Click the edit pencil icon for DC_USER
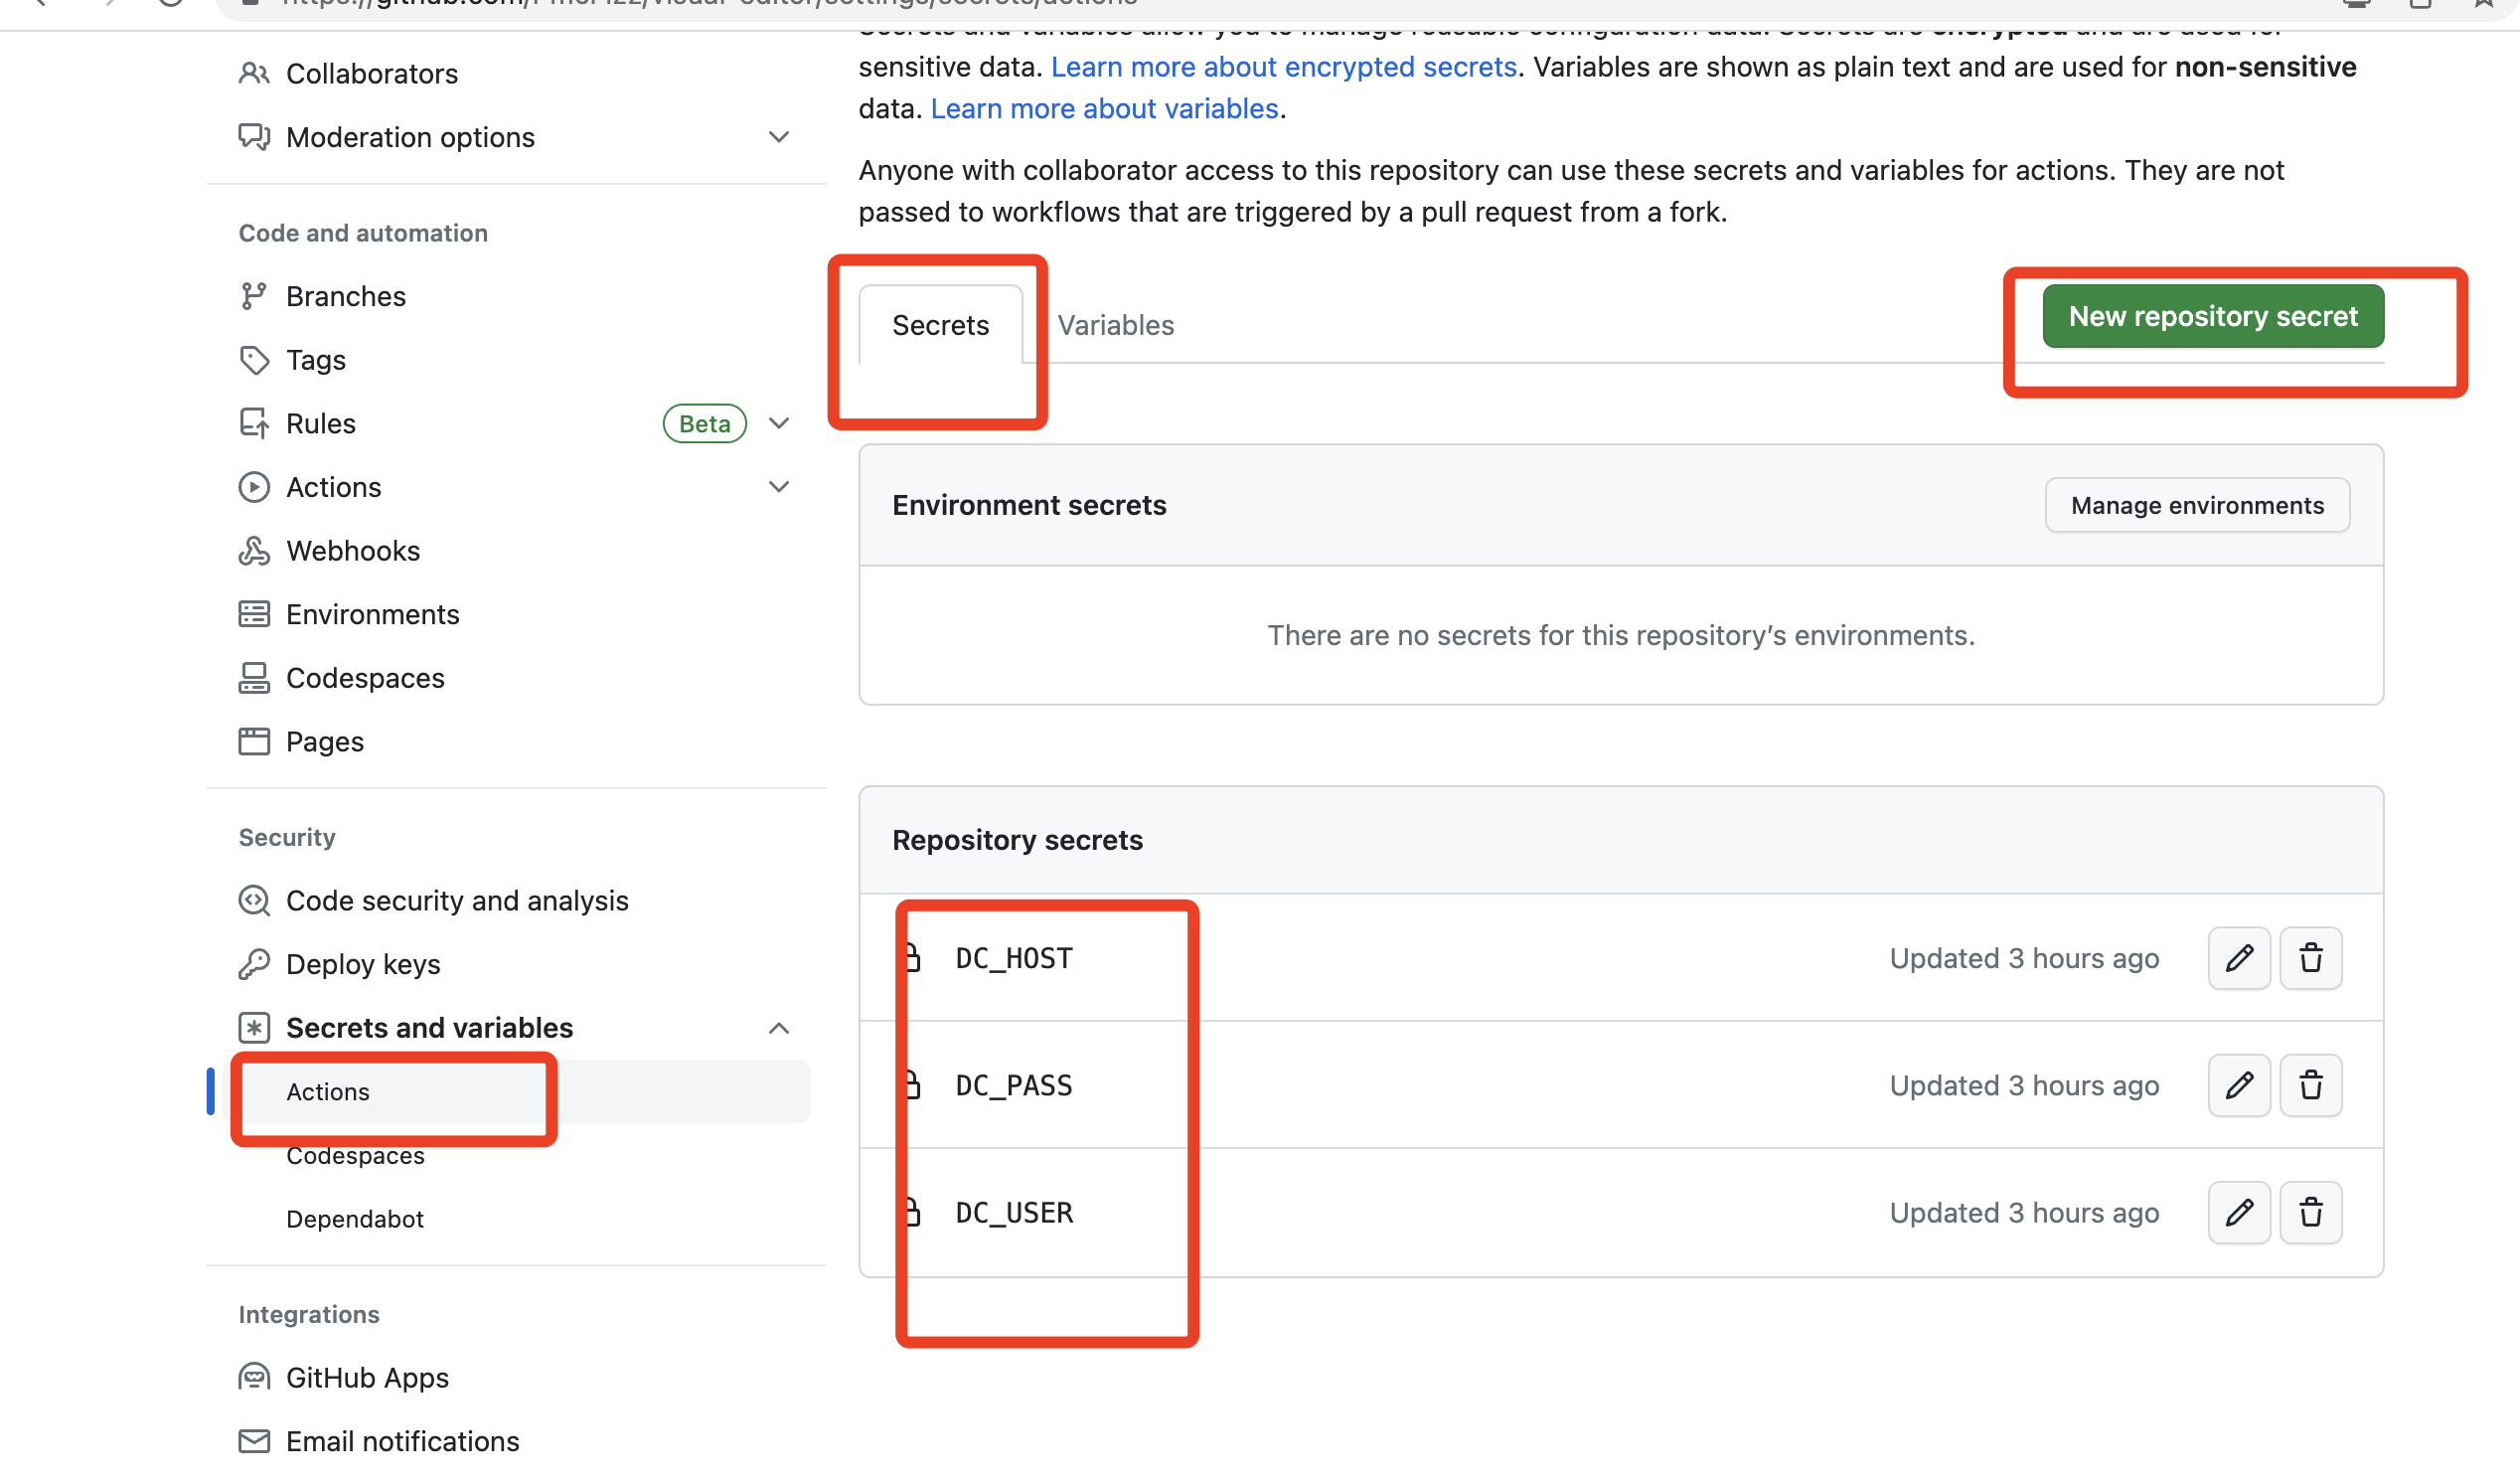Screen dimensions: 2520x1483 (2238, 1213)
